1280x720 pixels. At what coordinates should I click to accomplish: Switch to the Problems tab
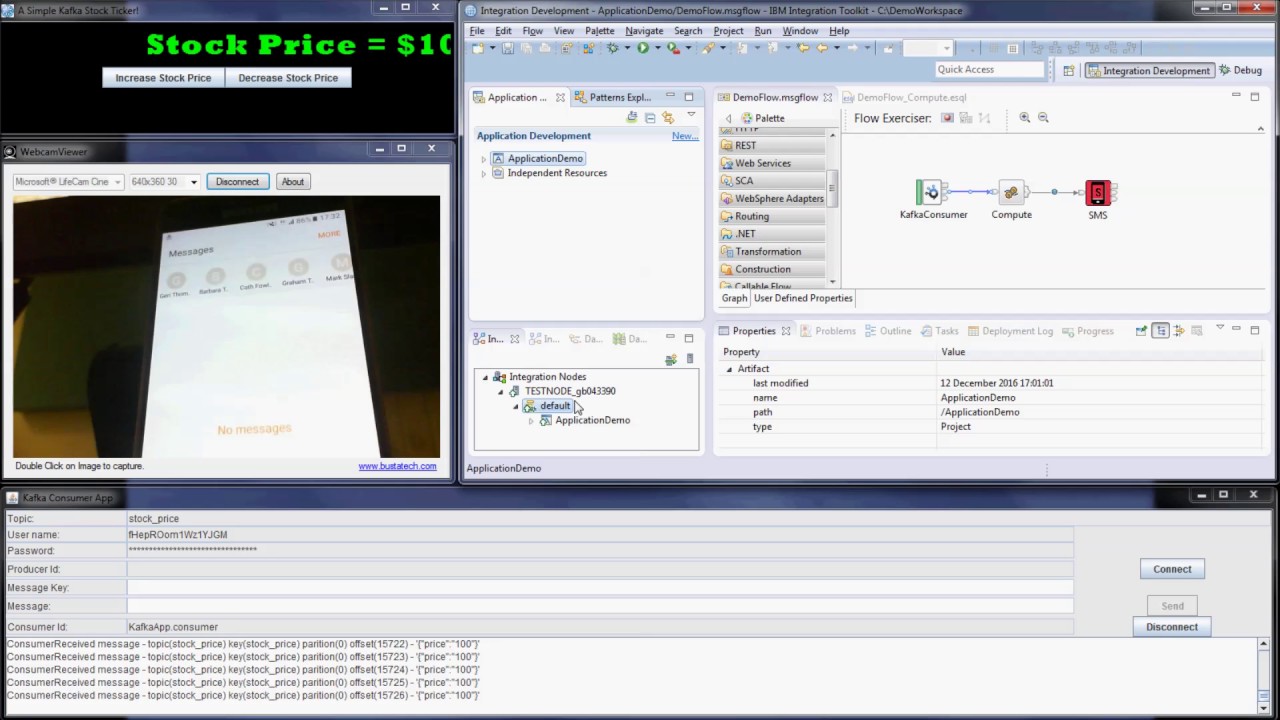pos(826,331)
